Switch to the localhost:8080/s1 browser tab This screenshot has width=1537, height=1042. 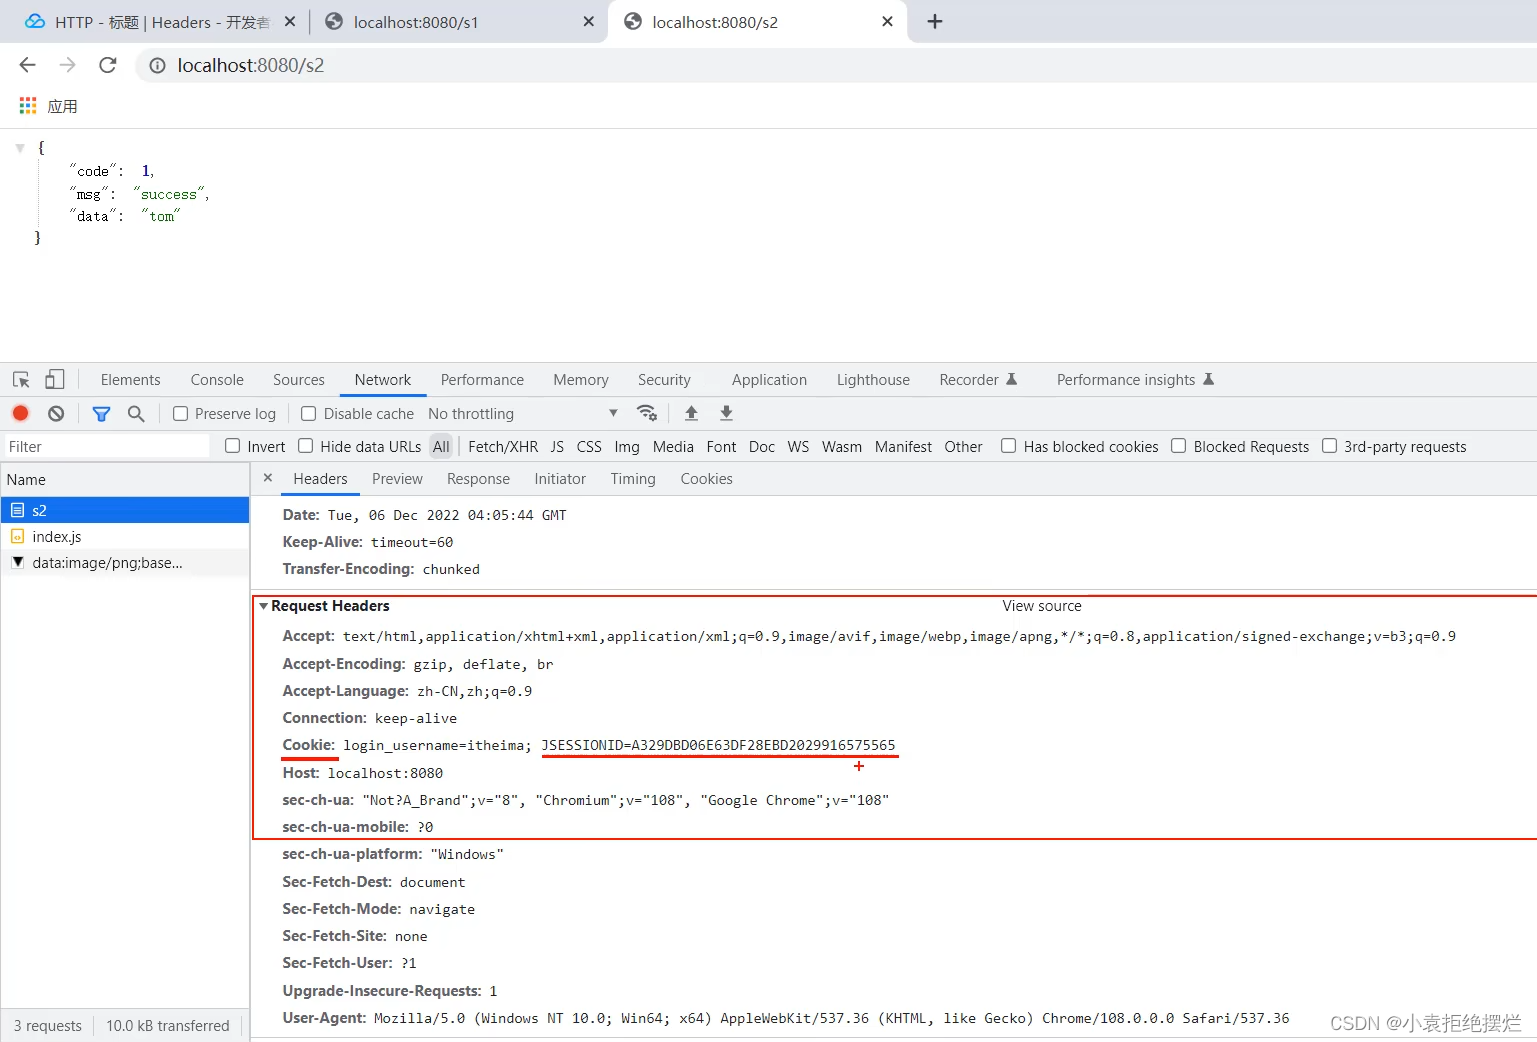point(458,22)
